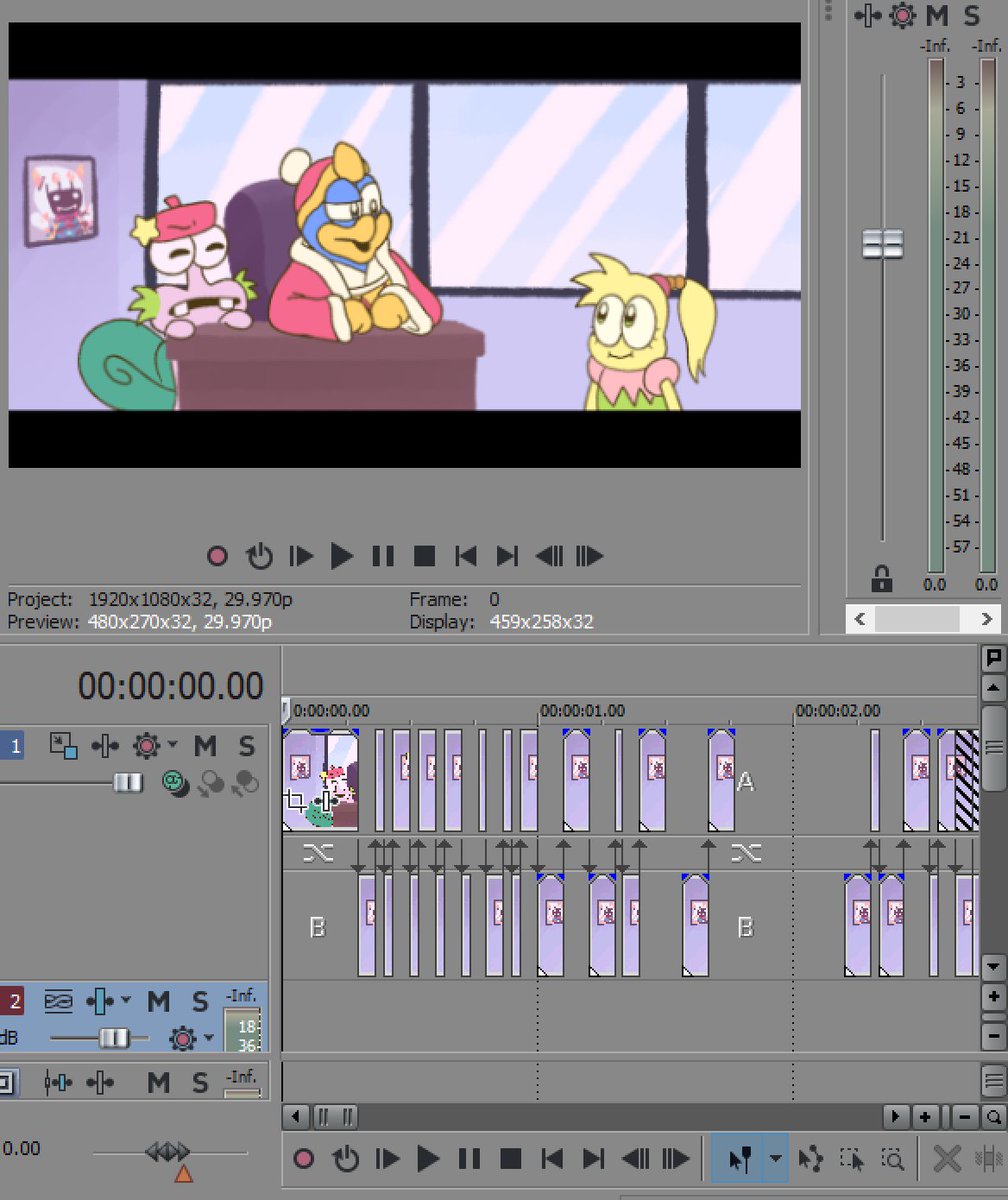Open Event Pan/Crop on the first clip

(295, 799)
